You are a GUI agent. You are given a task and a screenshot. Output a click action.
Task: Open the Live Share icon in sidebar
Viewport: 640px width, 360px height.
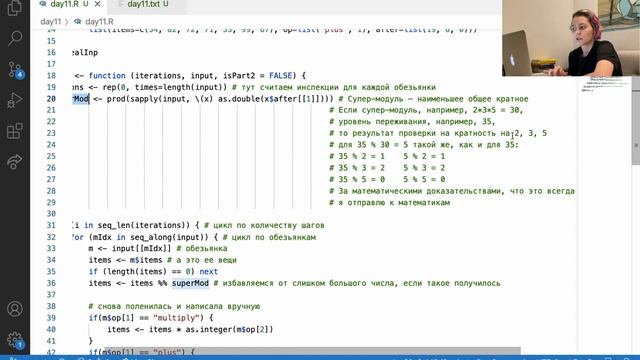pos(15,162)
